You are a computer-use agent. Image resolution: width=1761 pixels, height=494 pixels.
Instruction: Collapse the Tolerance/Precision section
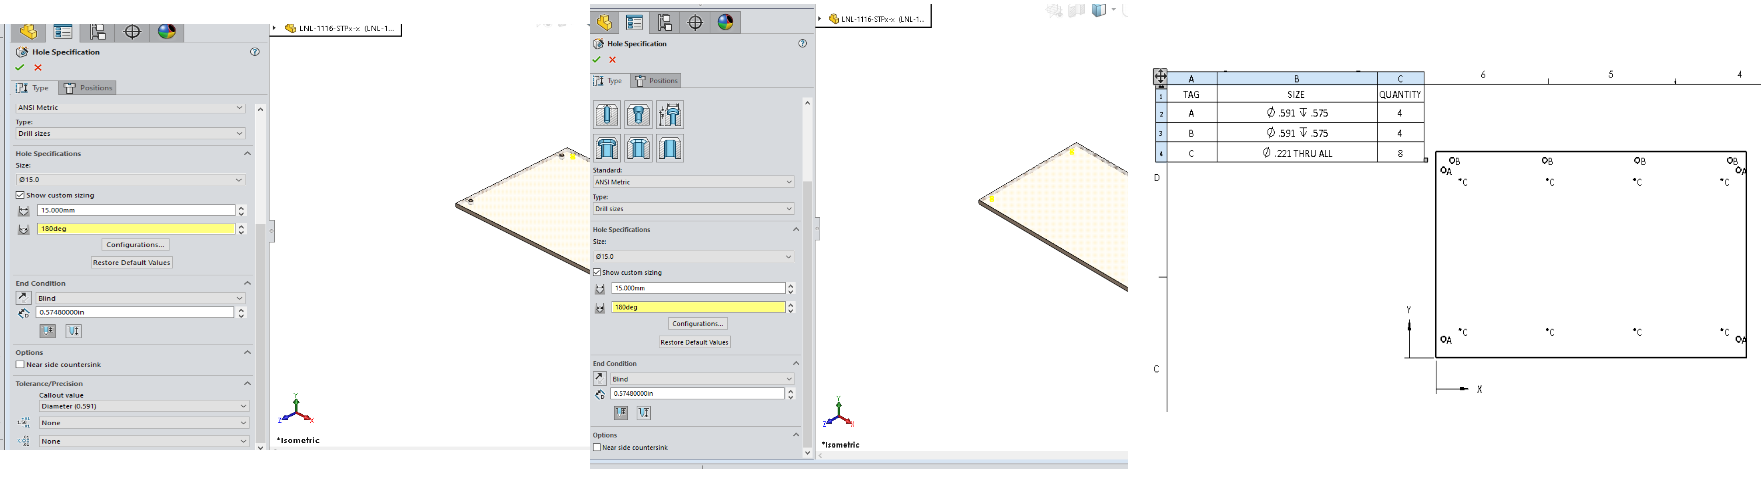(x=247, y=383)
